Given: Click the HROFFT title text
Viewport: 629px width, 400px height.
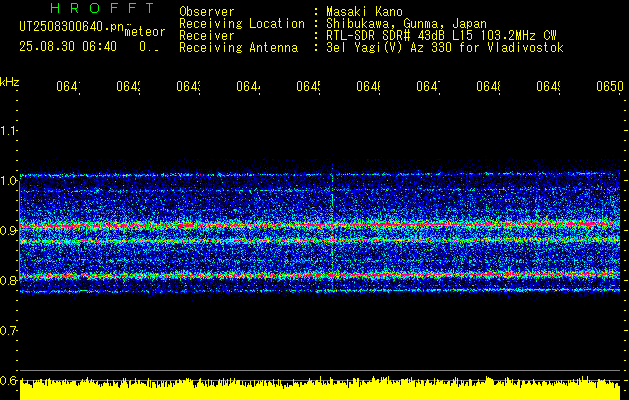Looking at the screenshot, I should tap(102, 8).
